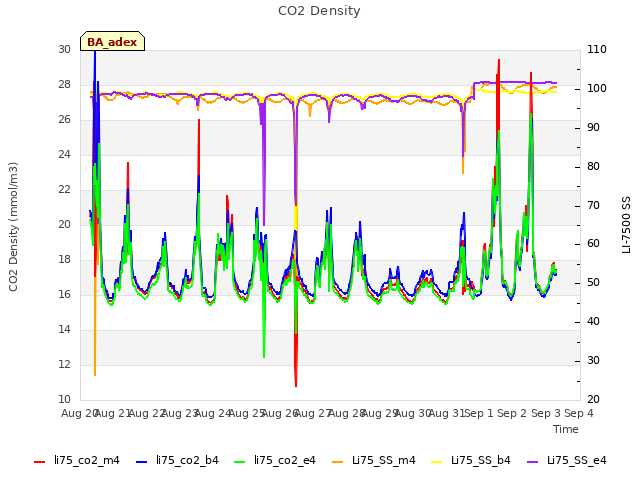Screen dimensions: 640x480
Task: Toggle li75_co2_m4 series in legend
Action: point(77,461)
